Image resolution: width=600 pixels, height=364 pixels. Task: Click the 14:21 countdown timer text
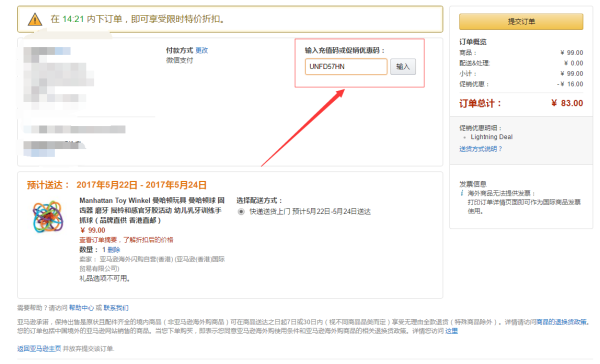(73, 19)
